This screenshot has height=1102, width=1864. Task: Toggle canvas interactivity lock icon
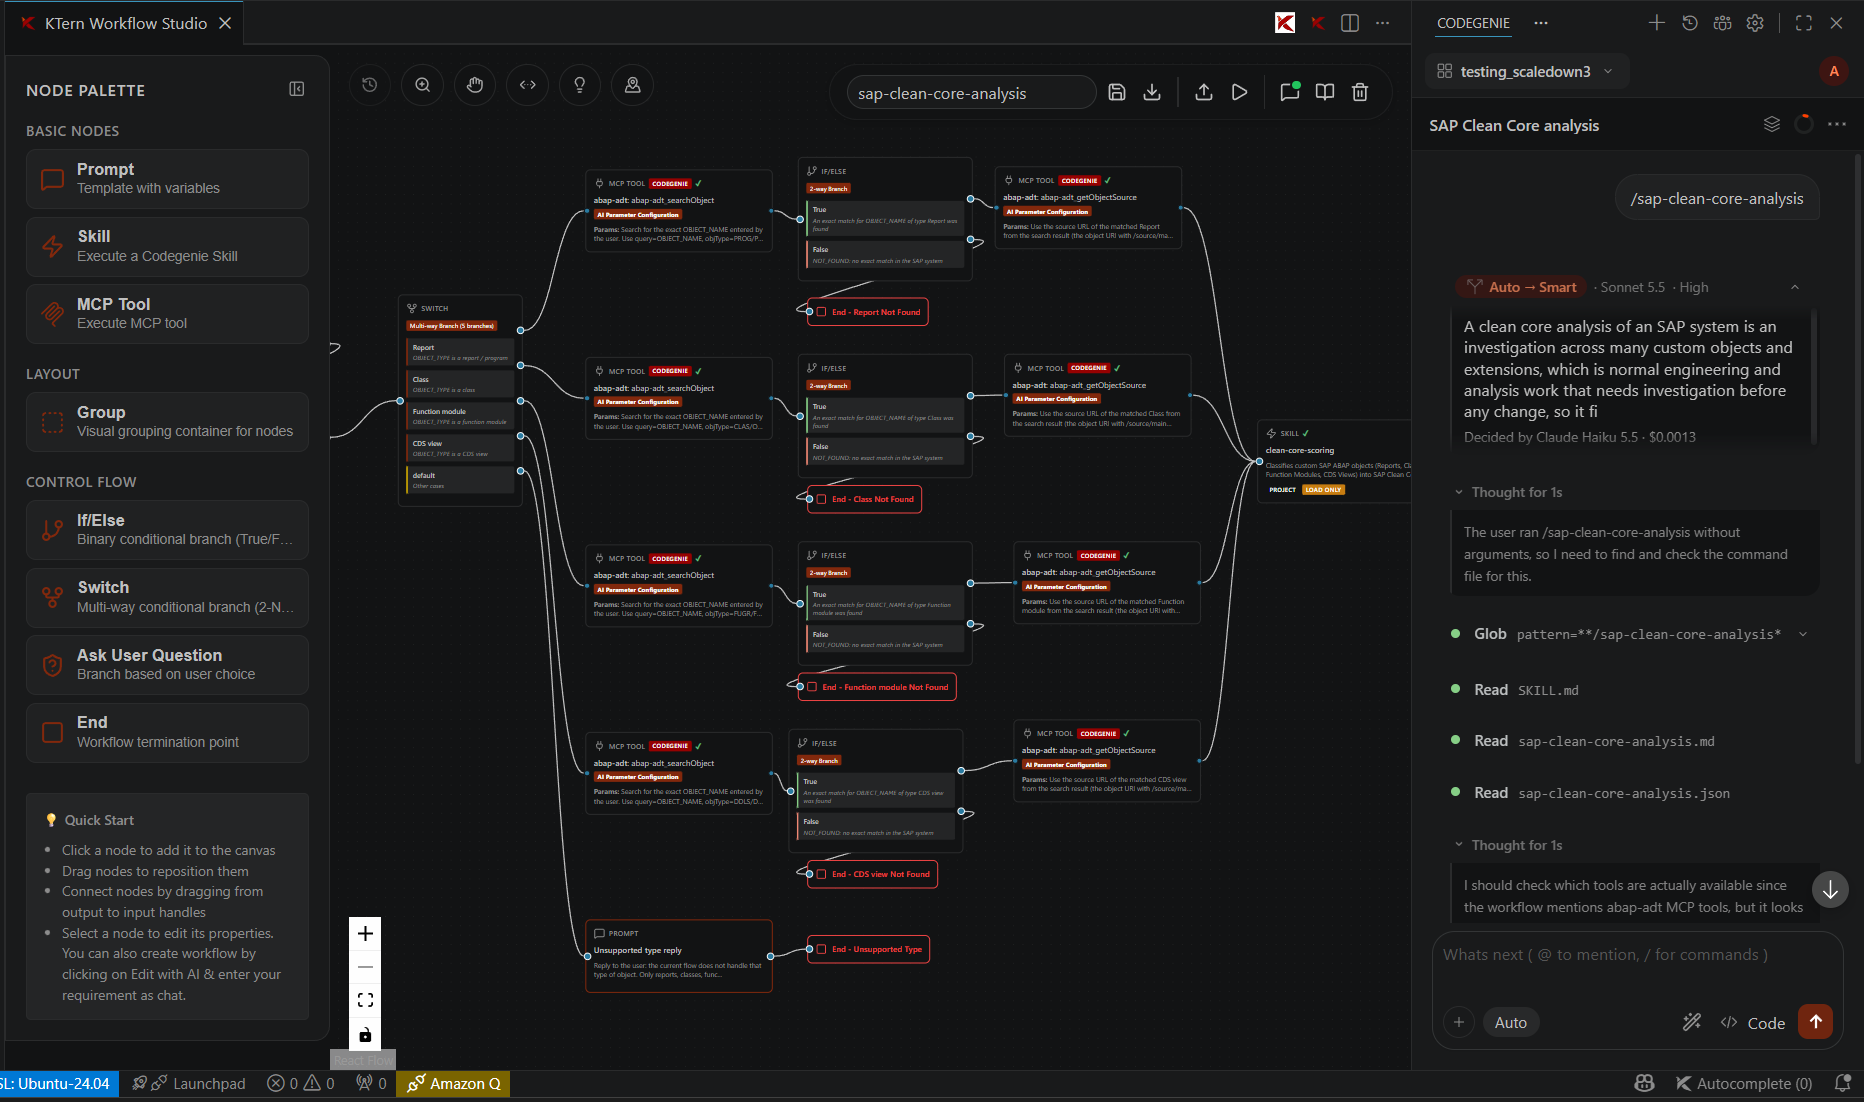tap(365, 1034)
